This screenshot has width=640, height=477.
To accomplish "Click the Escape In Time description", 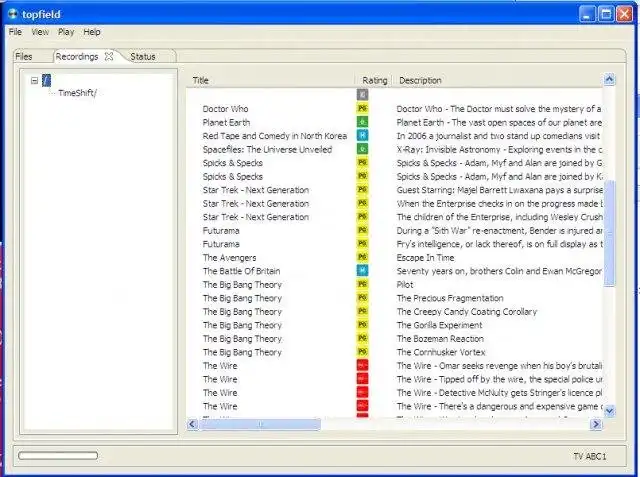I will [x=425, y=257].
